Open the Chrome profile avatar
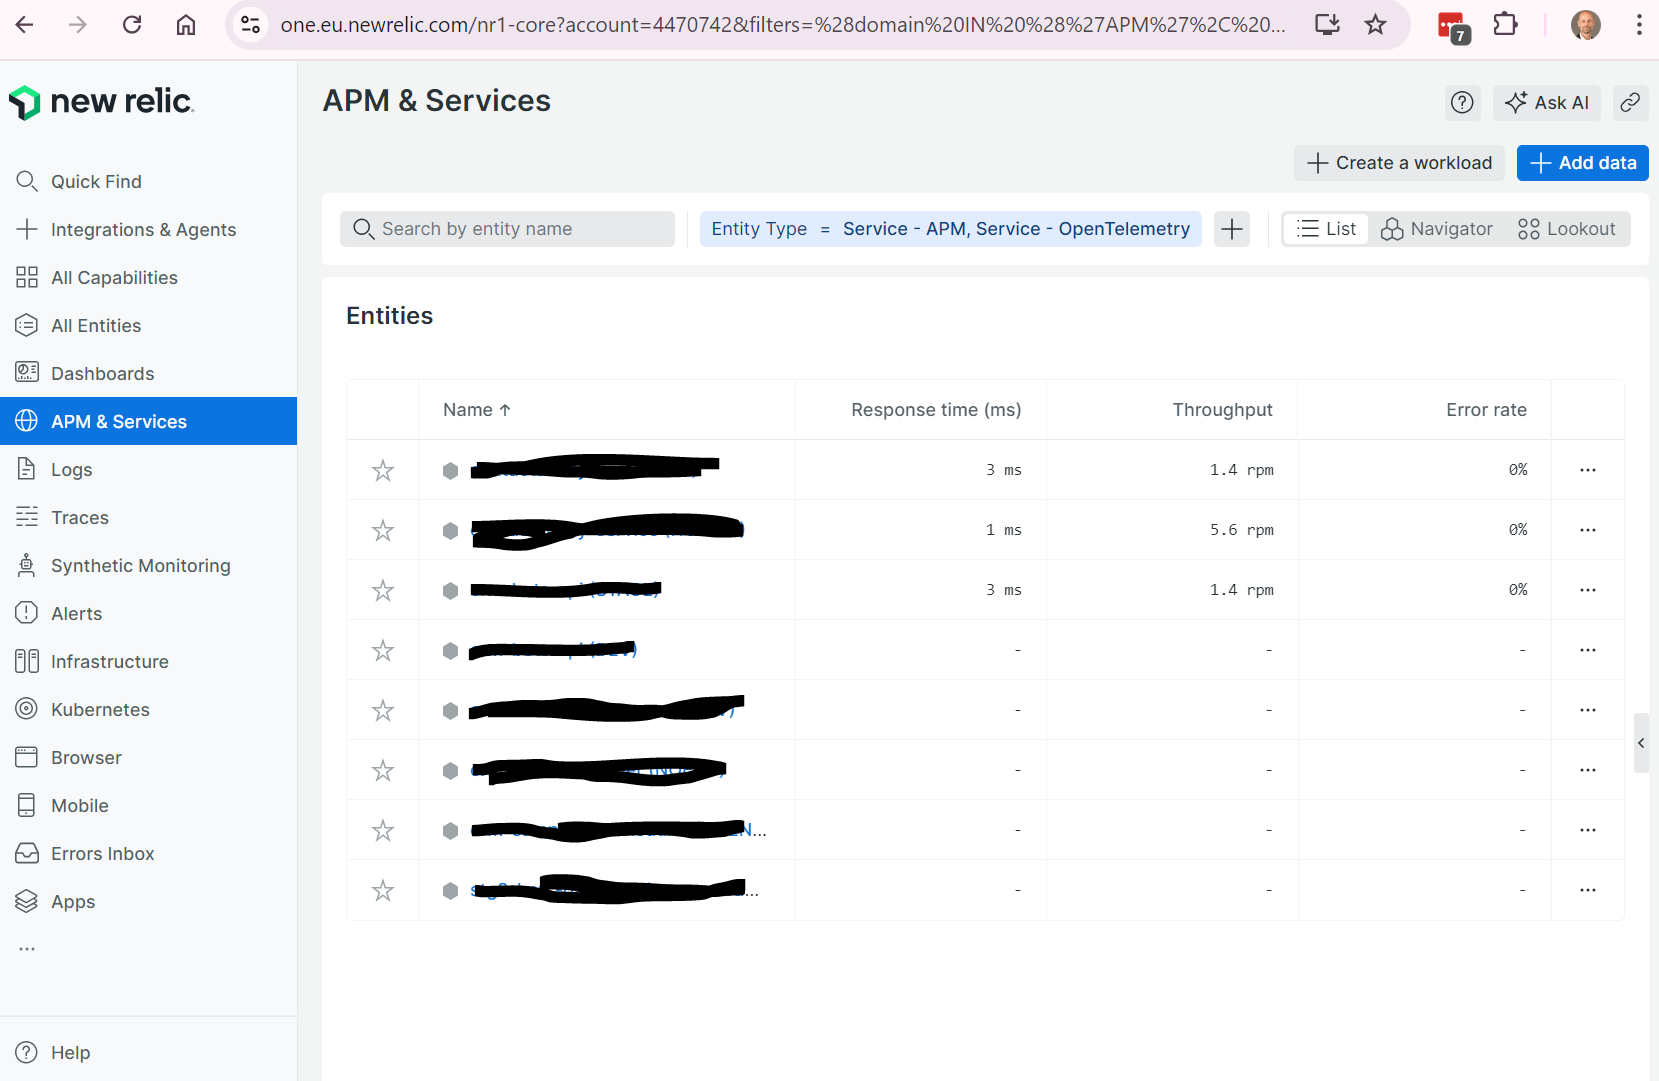This screenshot has width=1659, height=1081. point(1585,24)
